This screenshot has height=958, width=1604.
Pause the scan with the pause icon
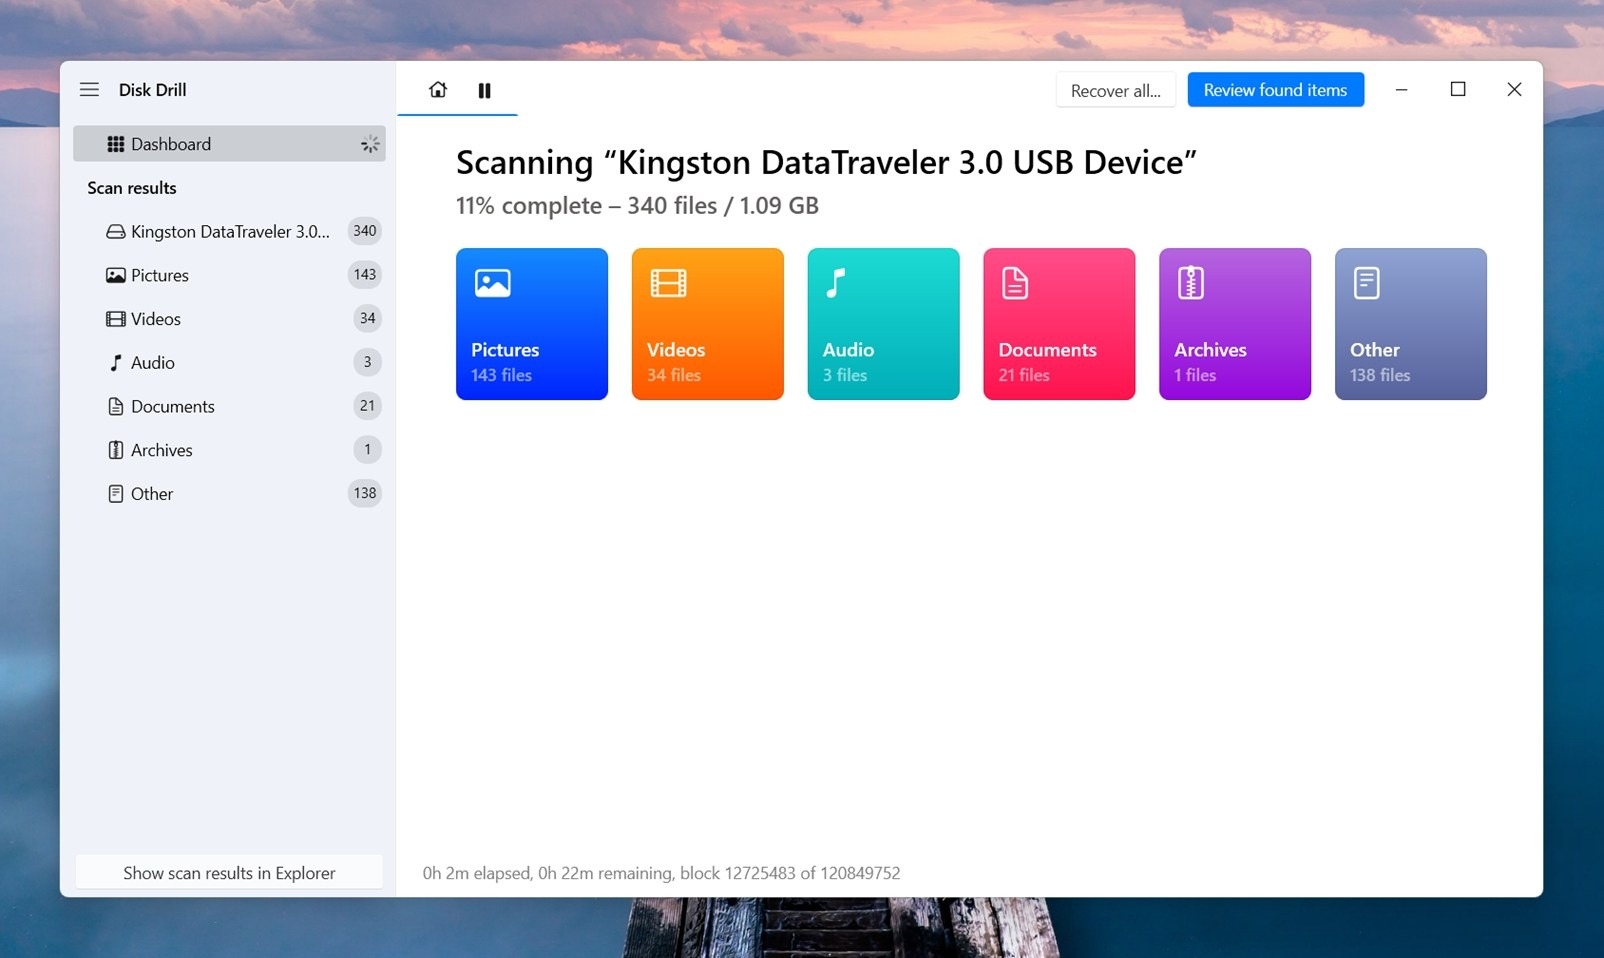485,91
